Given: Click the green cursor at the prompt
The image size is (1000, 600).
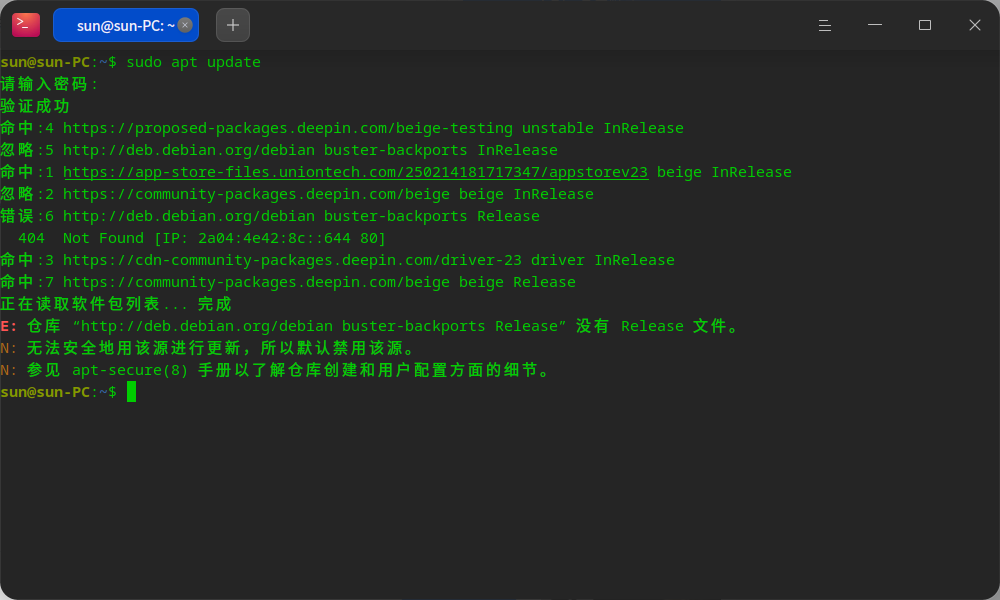Looking at the screenshot, I should [131, 391].
